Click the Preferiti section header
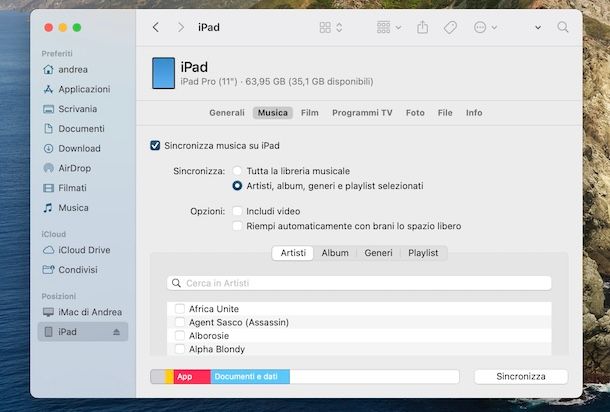 click(x=57, y=53)
